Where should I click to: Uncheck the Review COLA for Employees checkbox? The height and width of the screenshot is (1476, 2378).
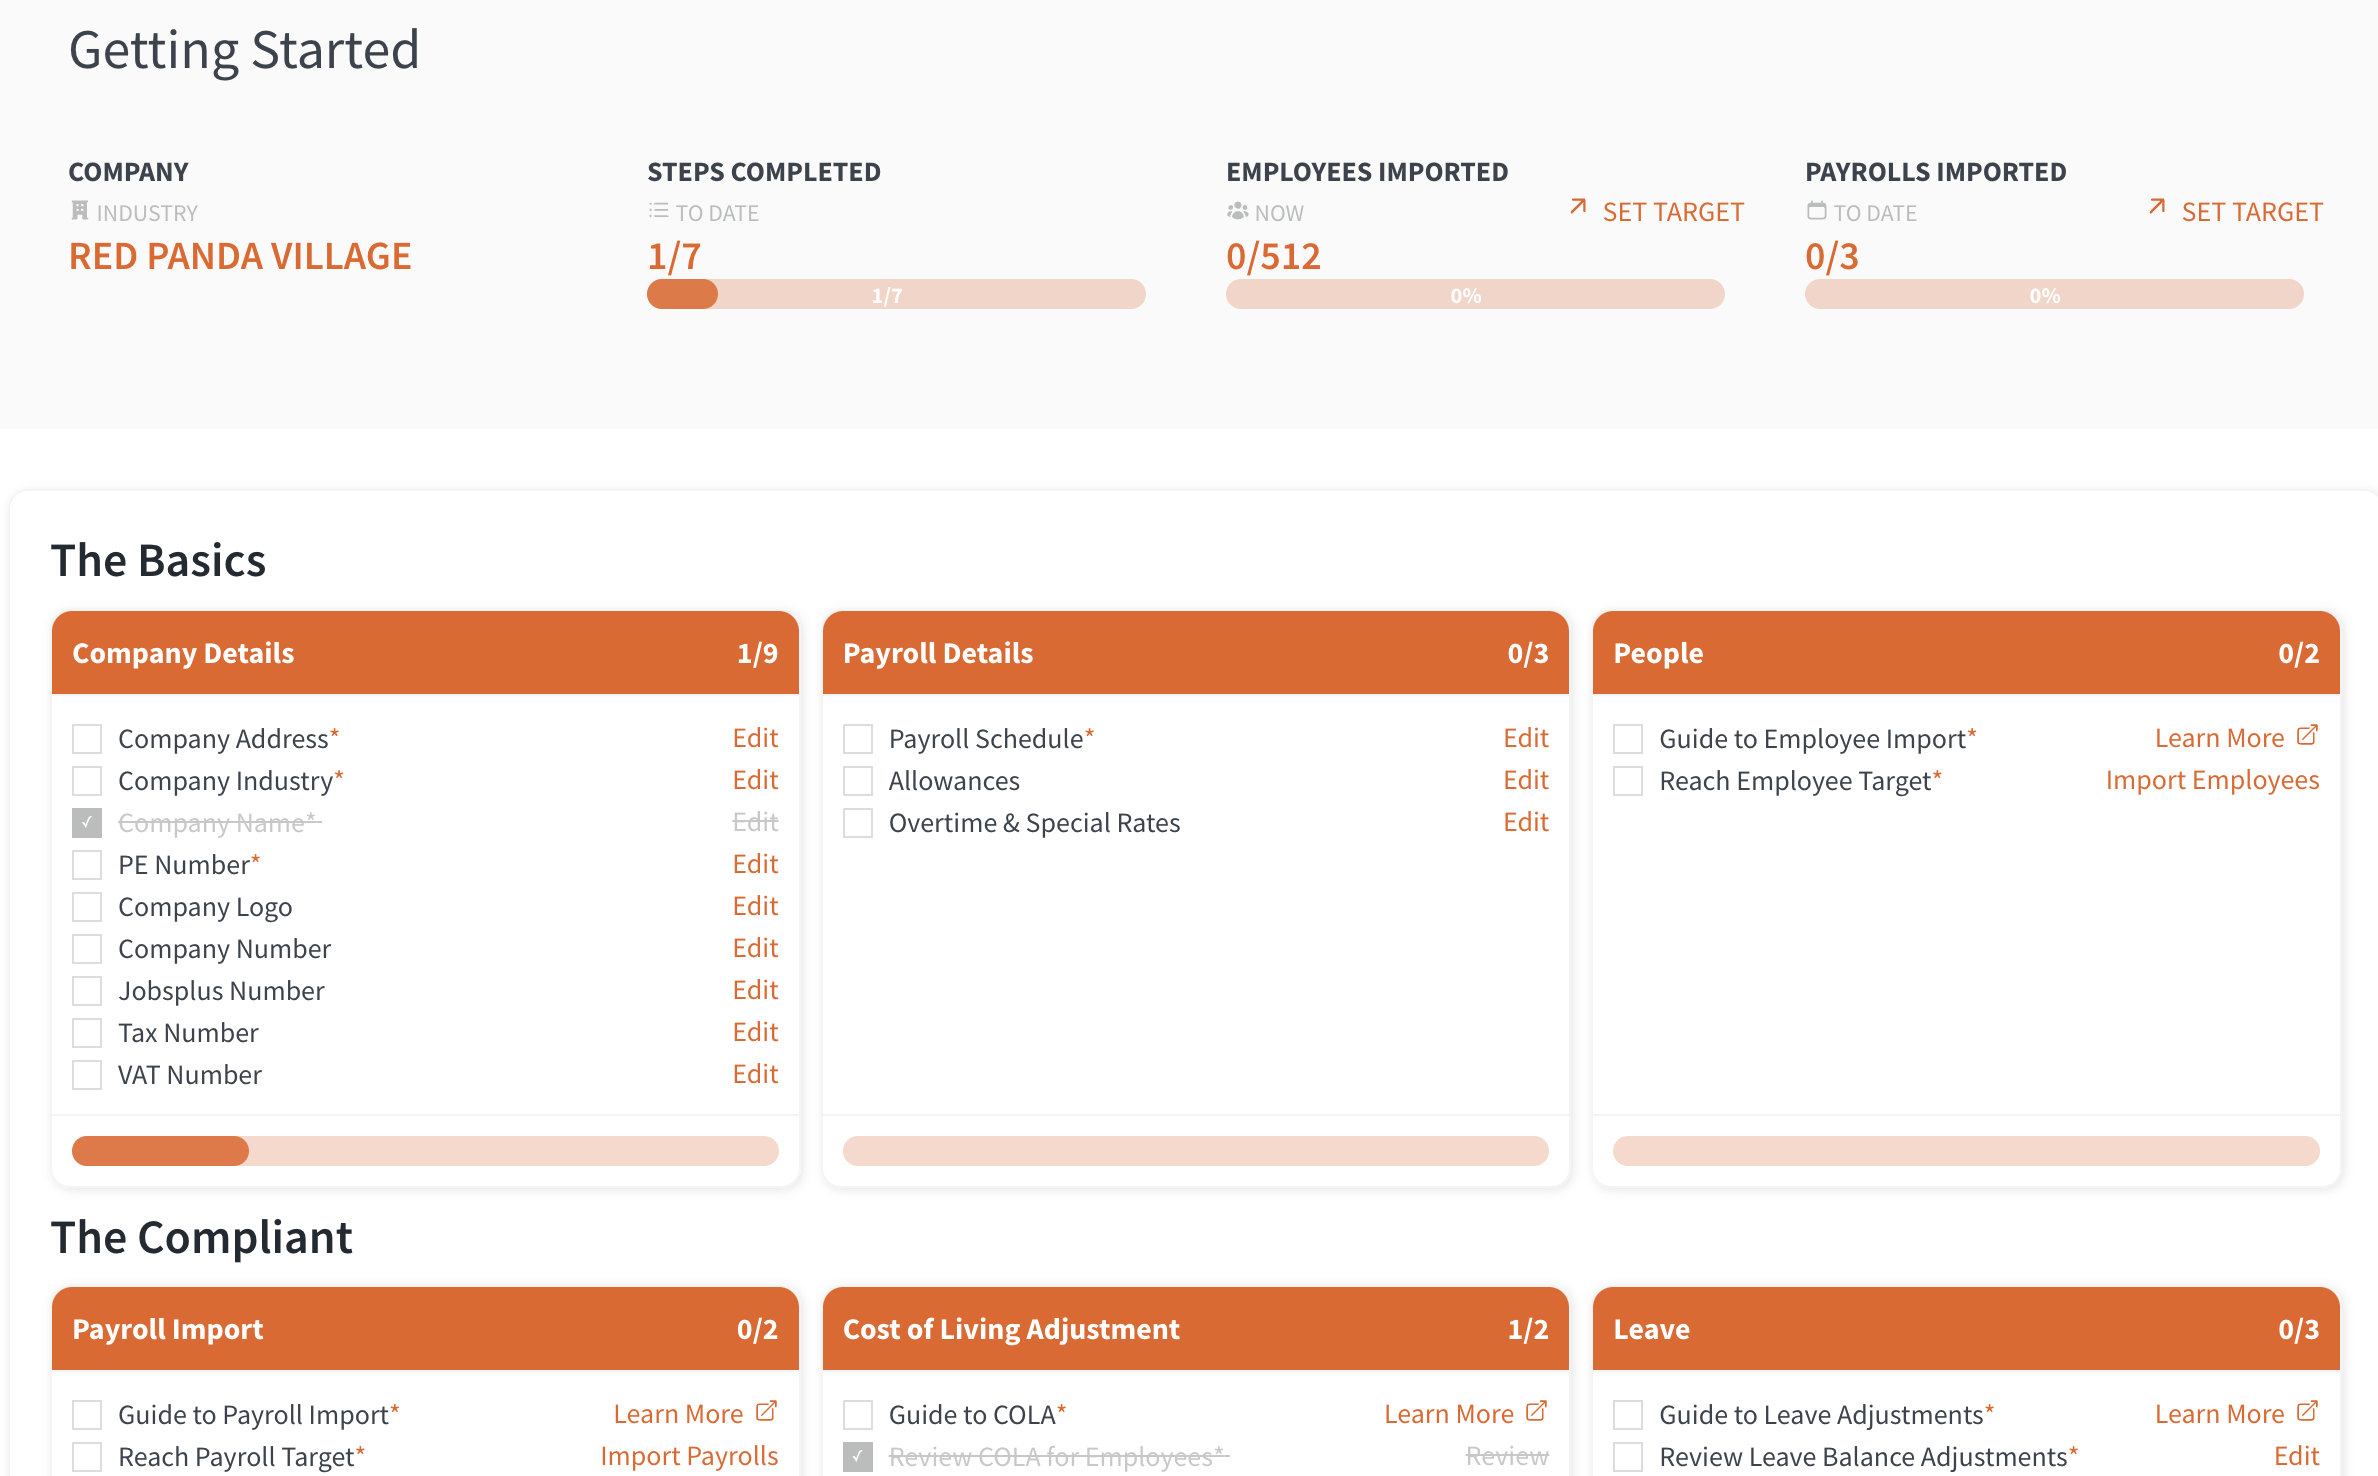(x=857, y=1456)
